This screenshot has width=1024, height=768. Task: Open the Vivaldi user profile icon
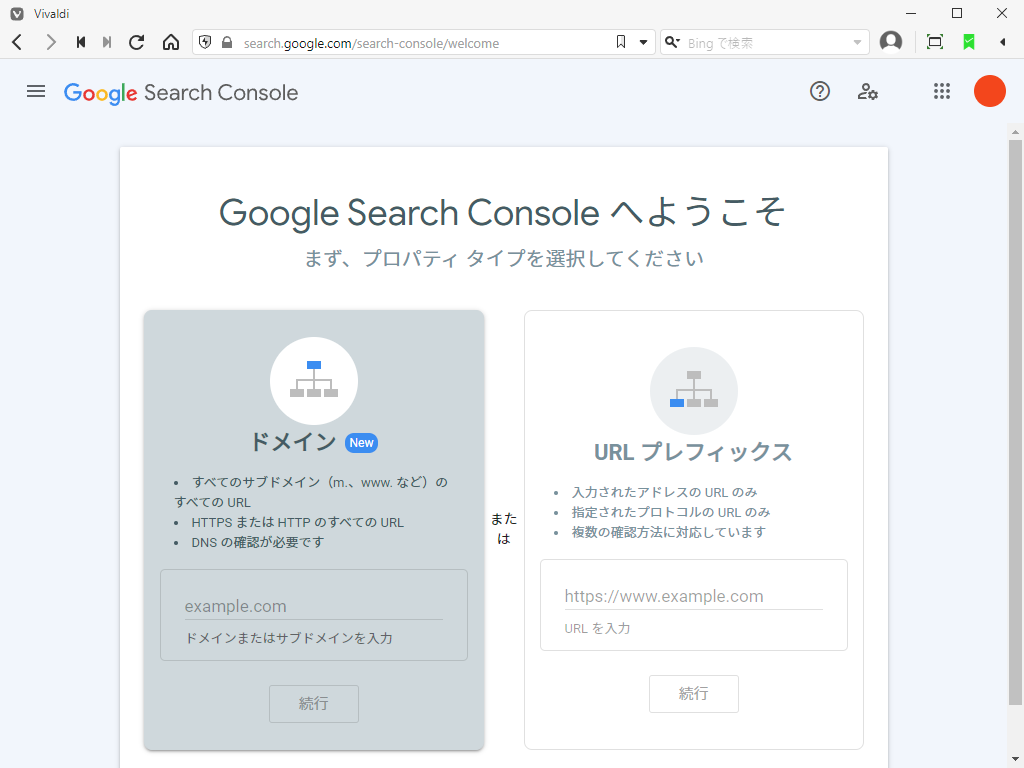pyautogui.click(x=891, y=42)
